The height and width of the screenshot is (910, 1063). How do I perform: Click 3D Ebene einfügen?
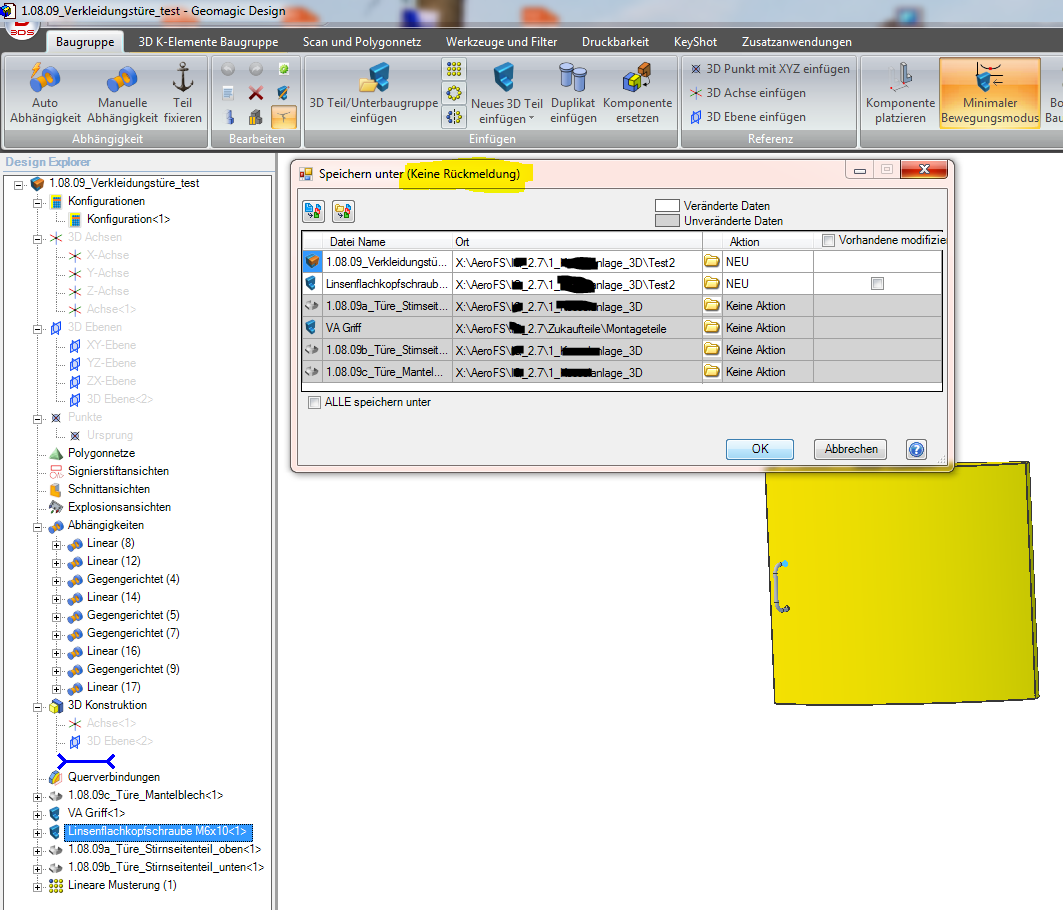tap(748, 117)
